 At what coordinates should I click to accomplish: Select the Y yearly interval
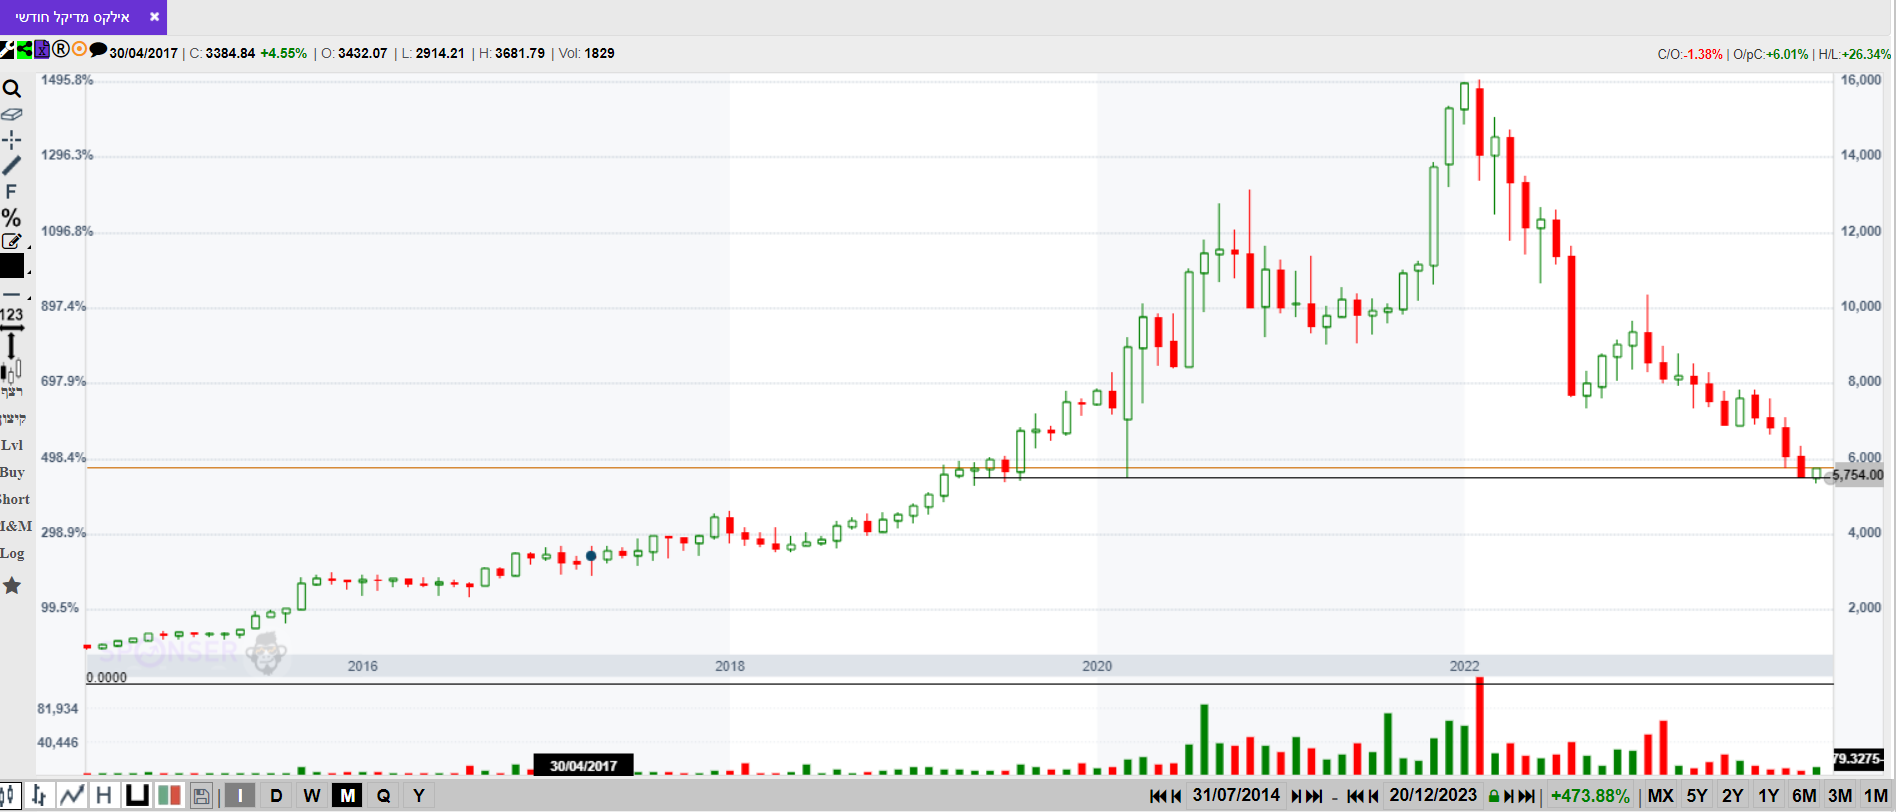point(419,796)
